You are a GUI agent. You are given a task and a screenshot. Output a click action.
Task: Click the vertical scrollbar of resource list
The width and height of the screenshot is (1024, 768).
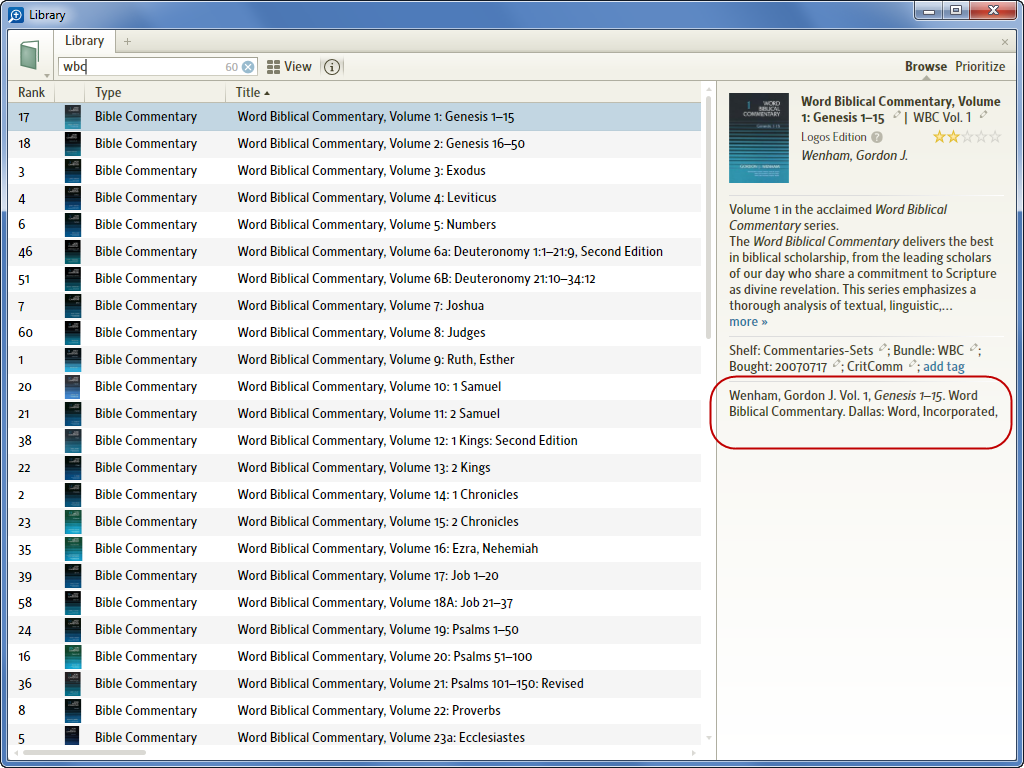709,217
